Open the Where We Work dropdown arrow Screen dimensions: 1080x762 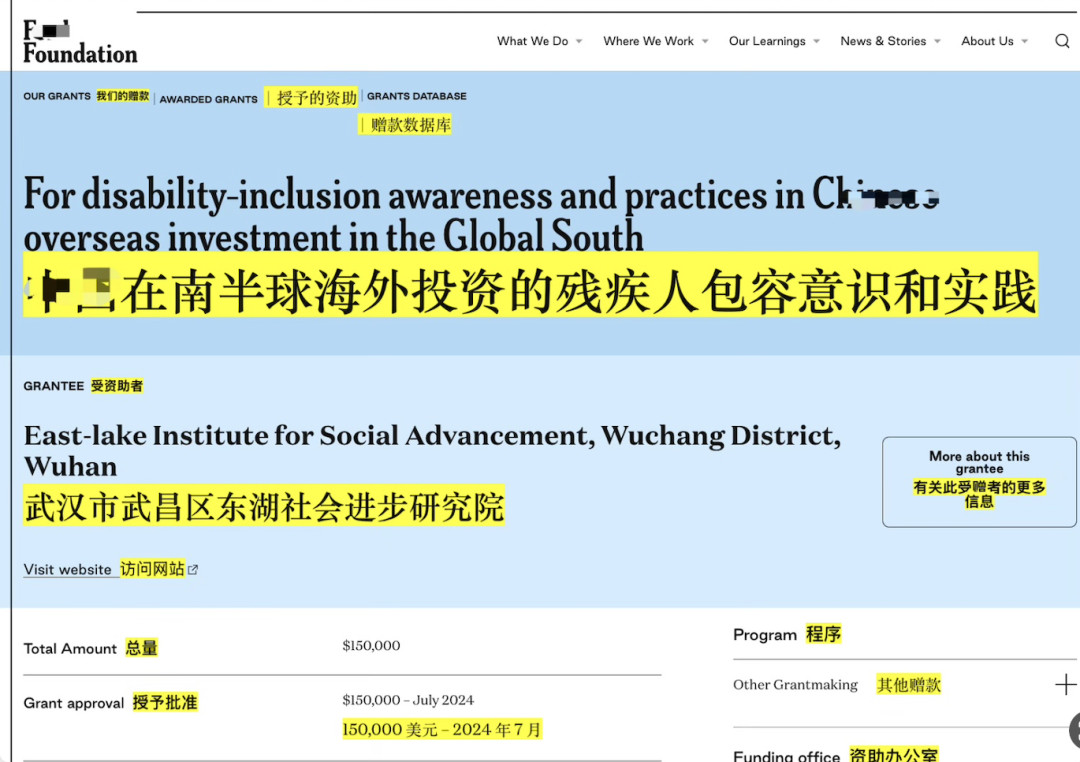pyautogui.click(x=705, y=41)
